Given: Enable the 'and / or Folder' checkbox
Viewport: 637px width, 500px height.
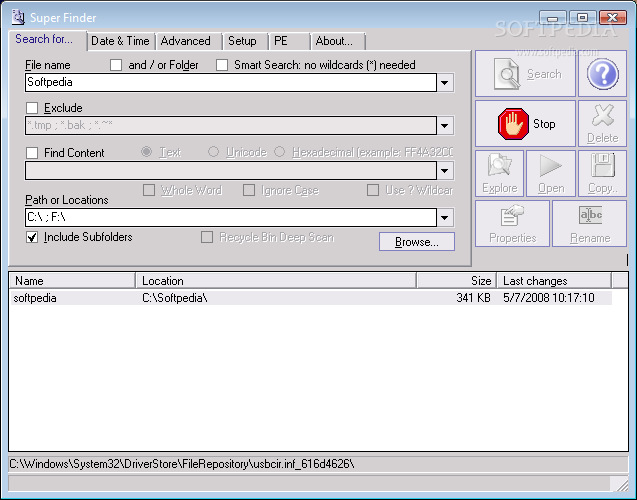Looking at the screenshot, I should point(116,65).
